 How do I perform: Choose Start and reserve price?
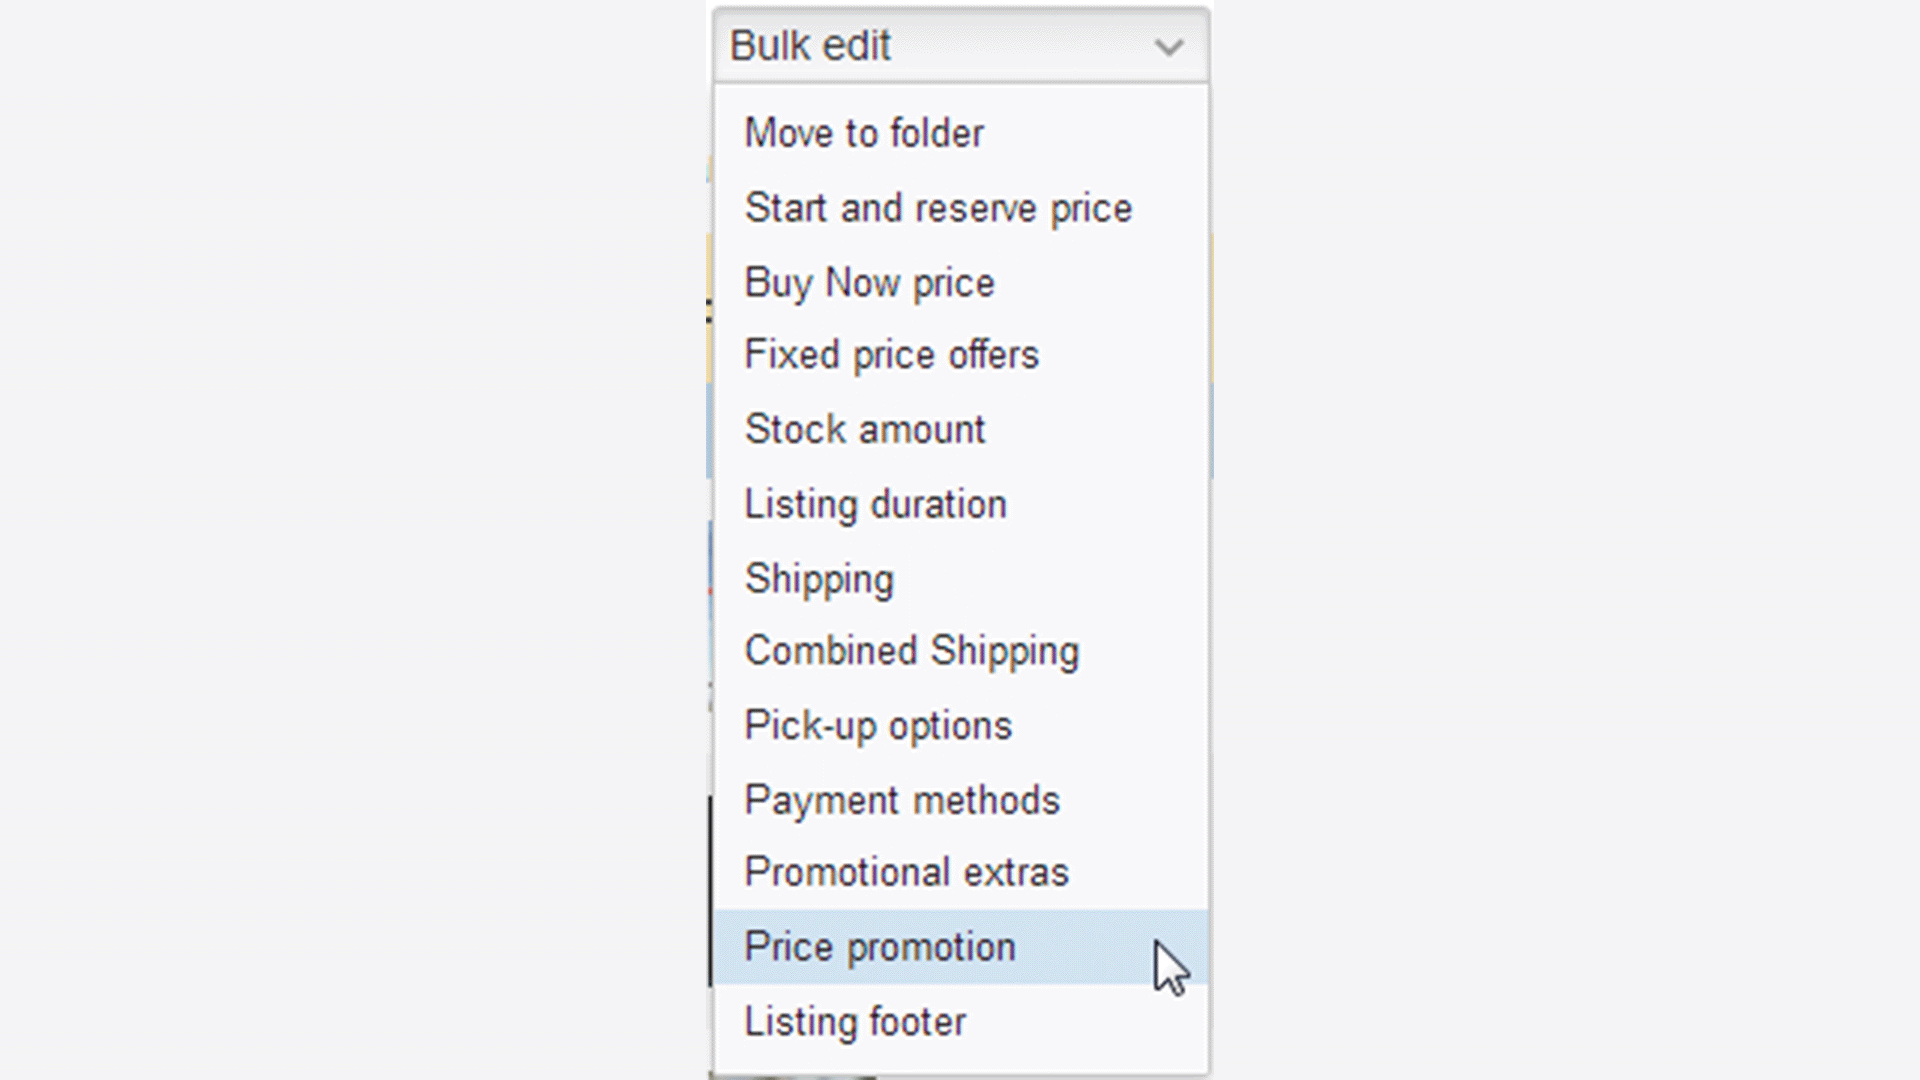[x=938, y=208]
